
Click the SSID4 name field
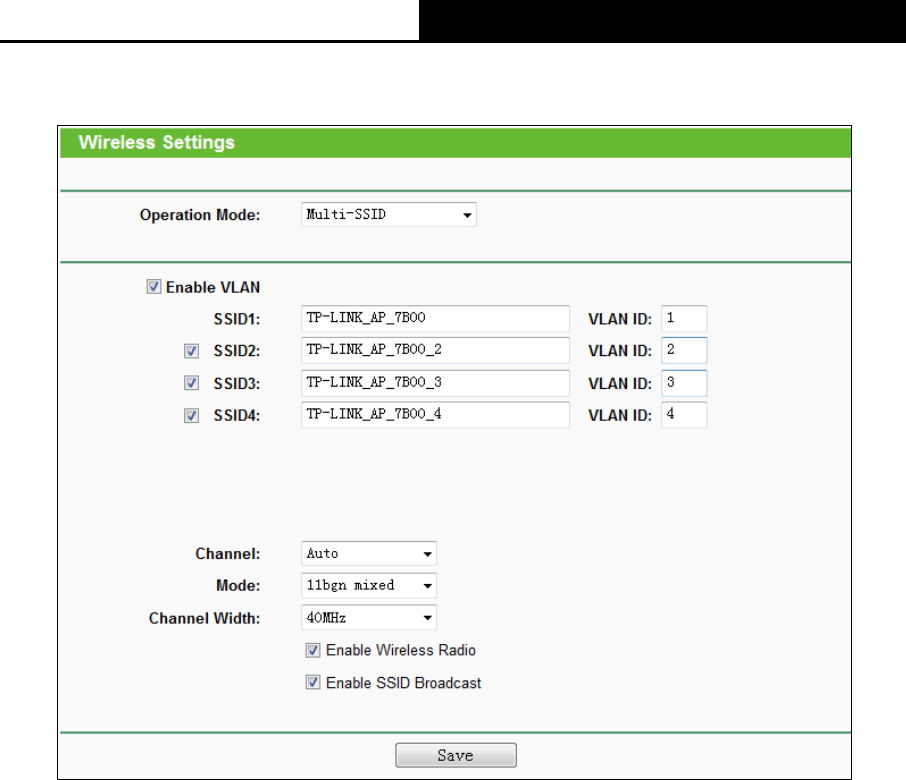click(x=436, y=415)
